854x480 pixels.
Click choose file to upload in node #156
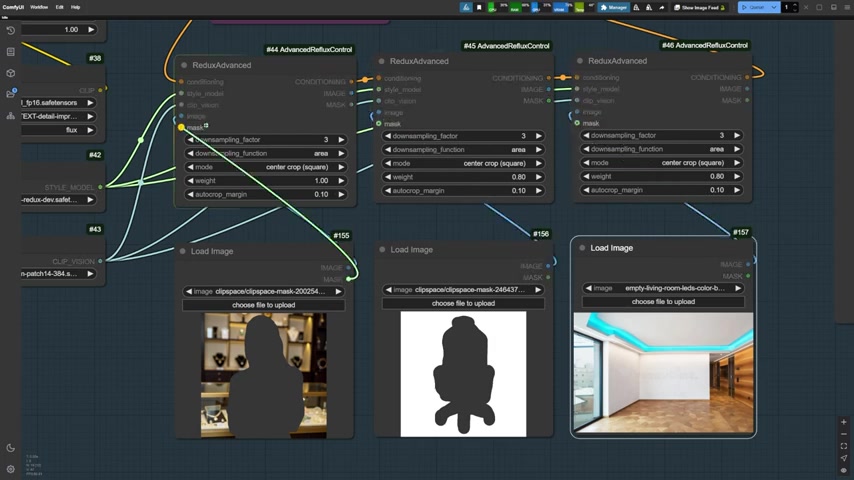[x=463, y=303]
